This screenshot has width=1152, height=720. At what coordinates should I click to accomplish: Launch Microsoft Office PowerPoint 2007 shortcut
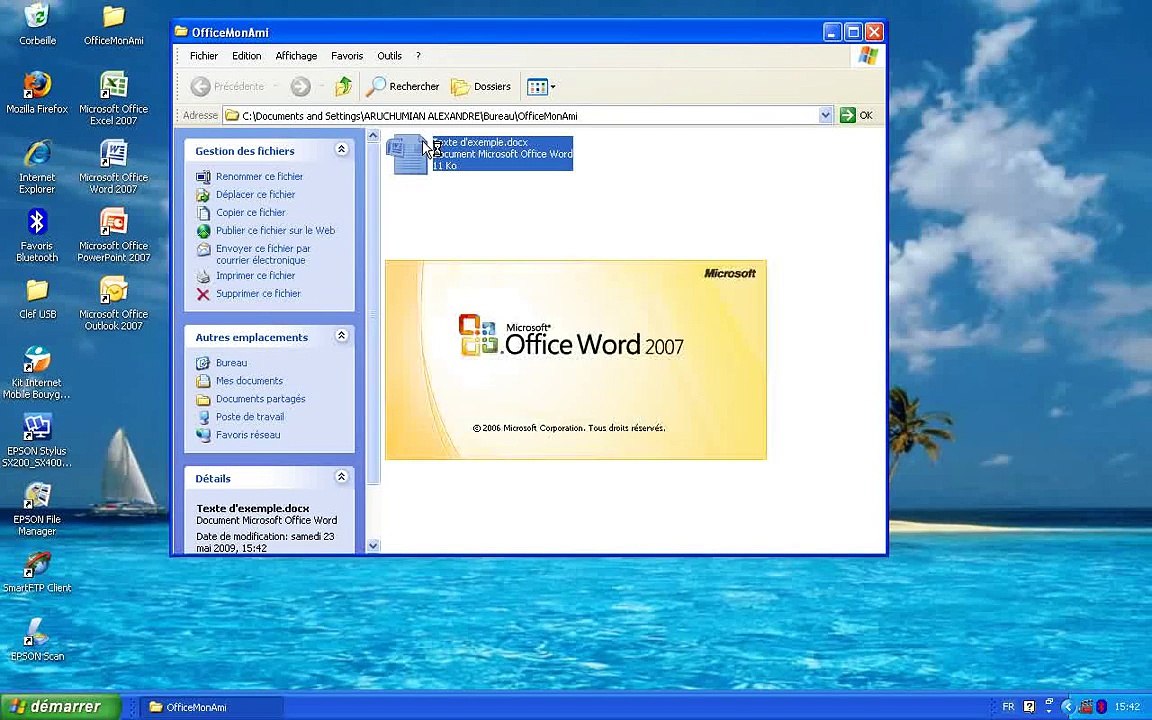tap(113, 235)
